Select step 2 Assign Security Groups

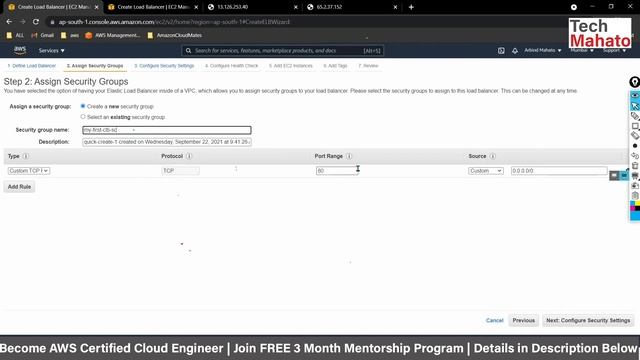click(x=95, y=66)
